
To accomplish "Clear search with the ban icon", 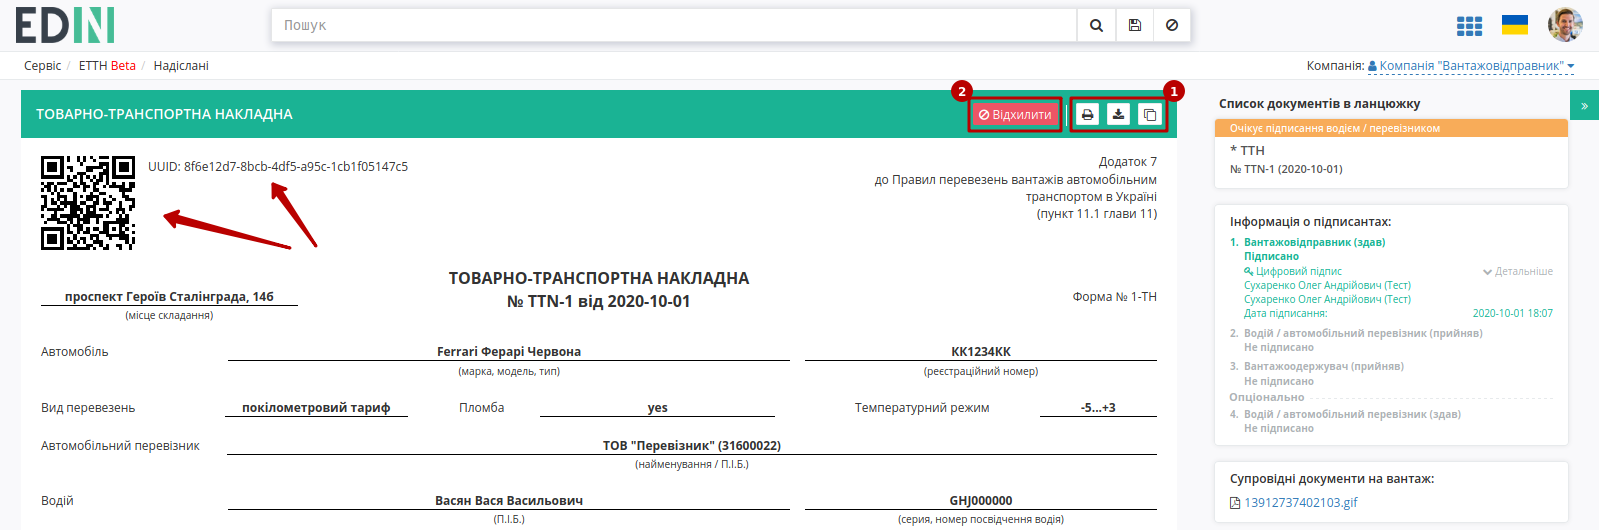I will [x=1172, y=25].
